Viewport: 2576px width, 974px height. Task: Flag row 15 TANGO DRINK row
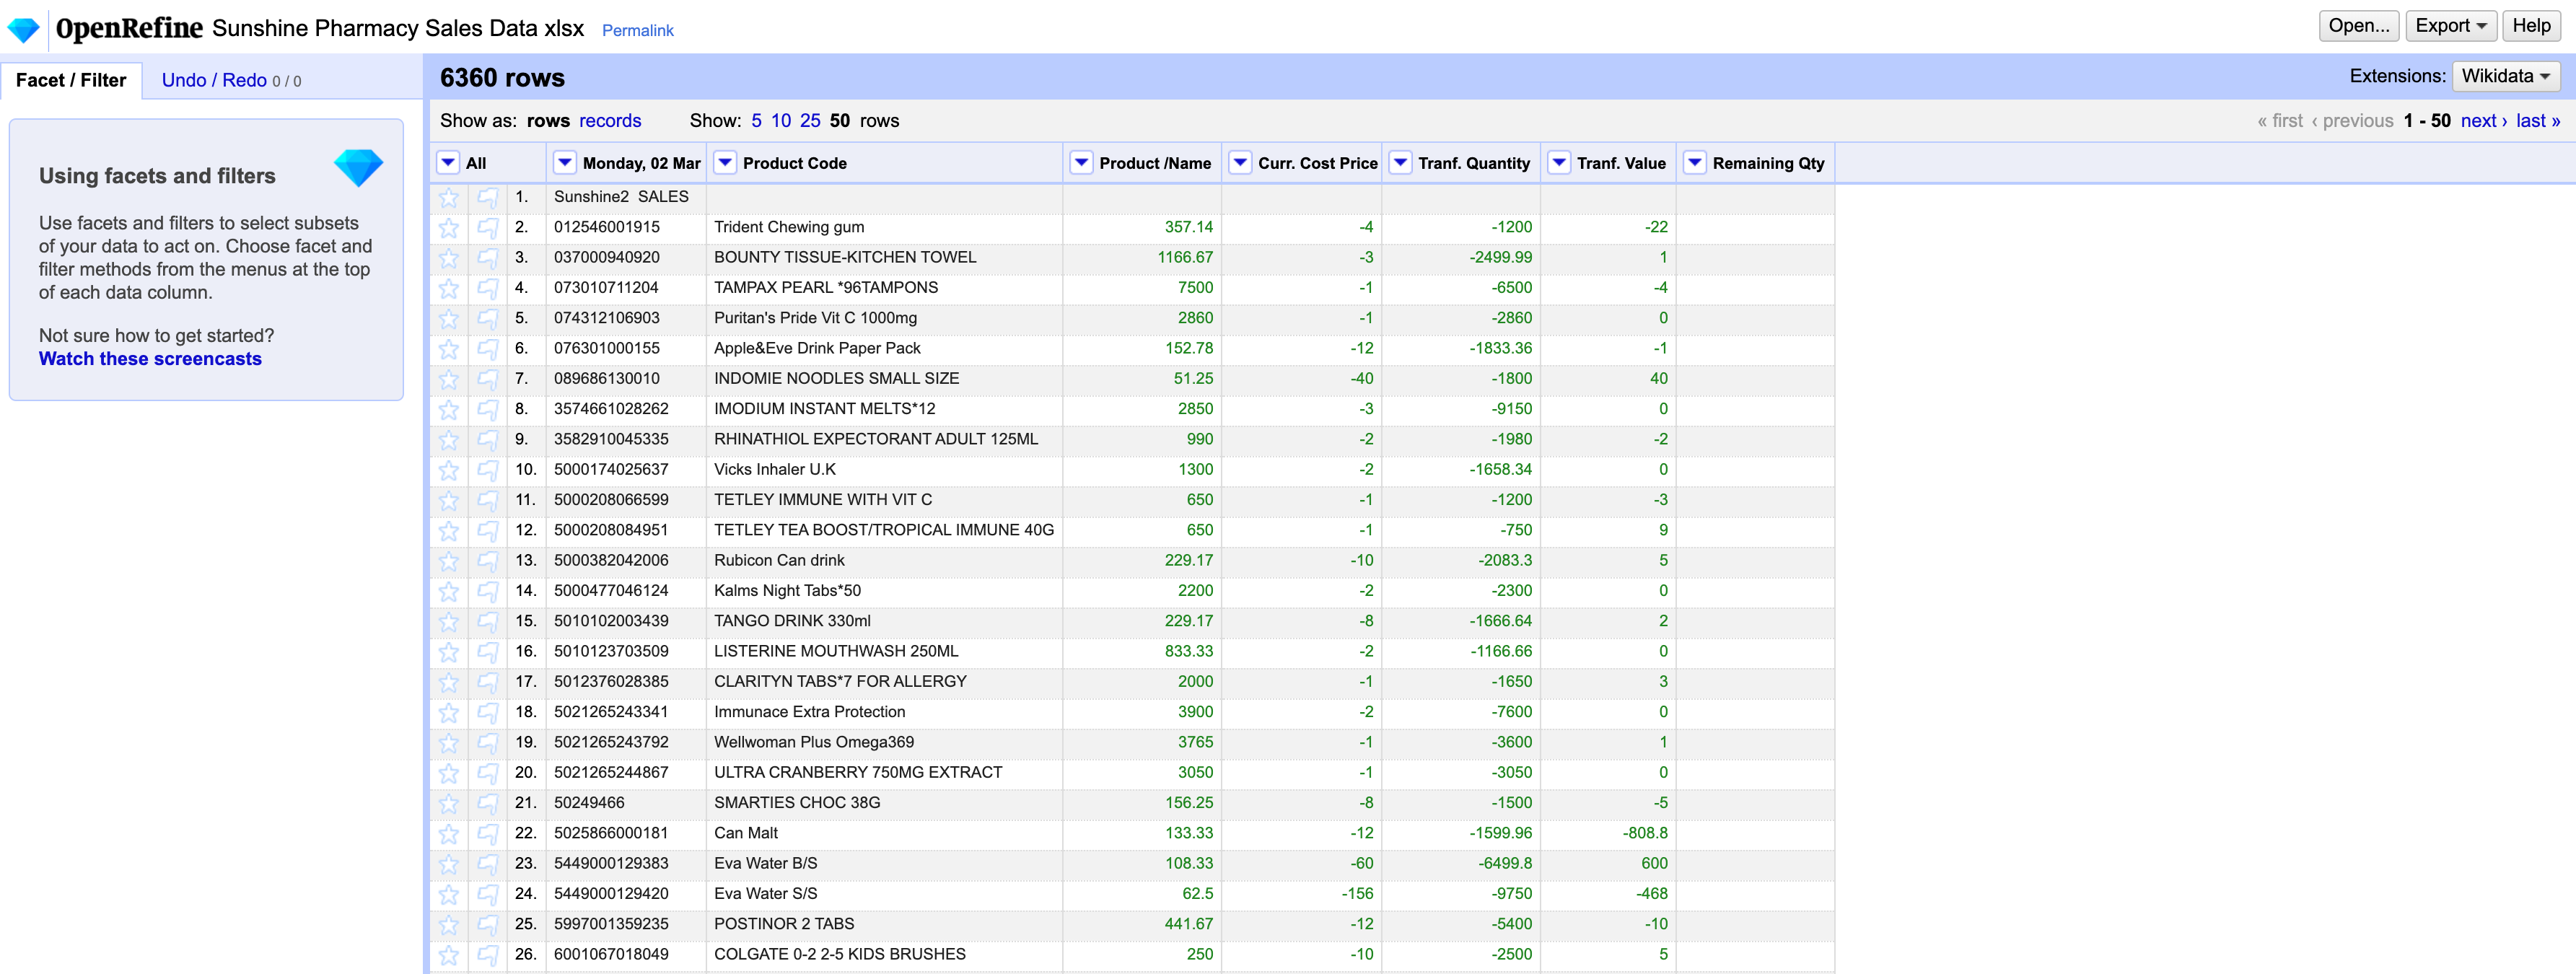487,622
